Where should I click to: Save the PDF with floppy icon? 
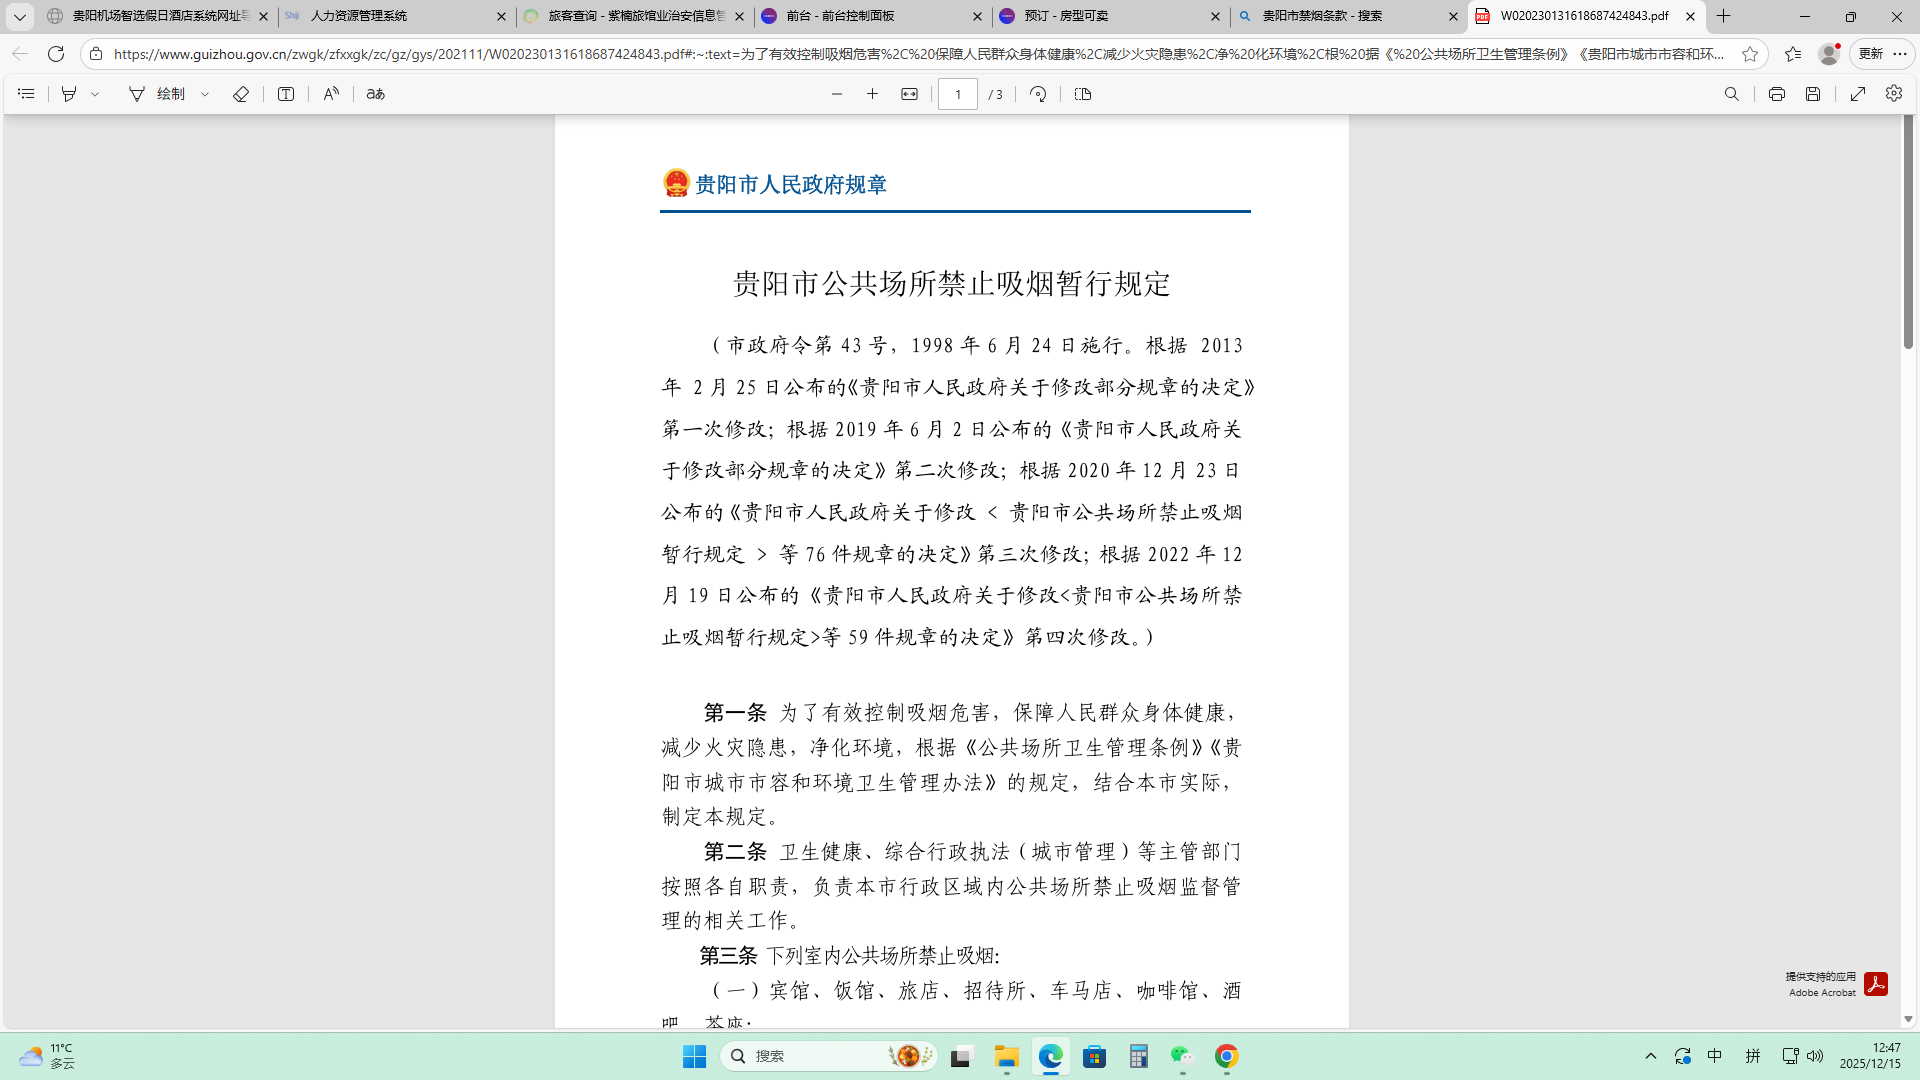1812,94
